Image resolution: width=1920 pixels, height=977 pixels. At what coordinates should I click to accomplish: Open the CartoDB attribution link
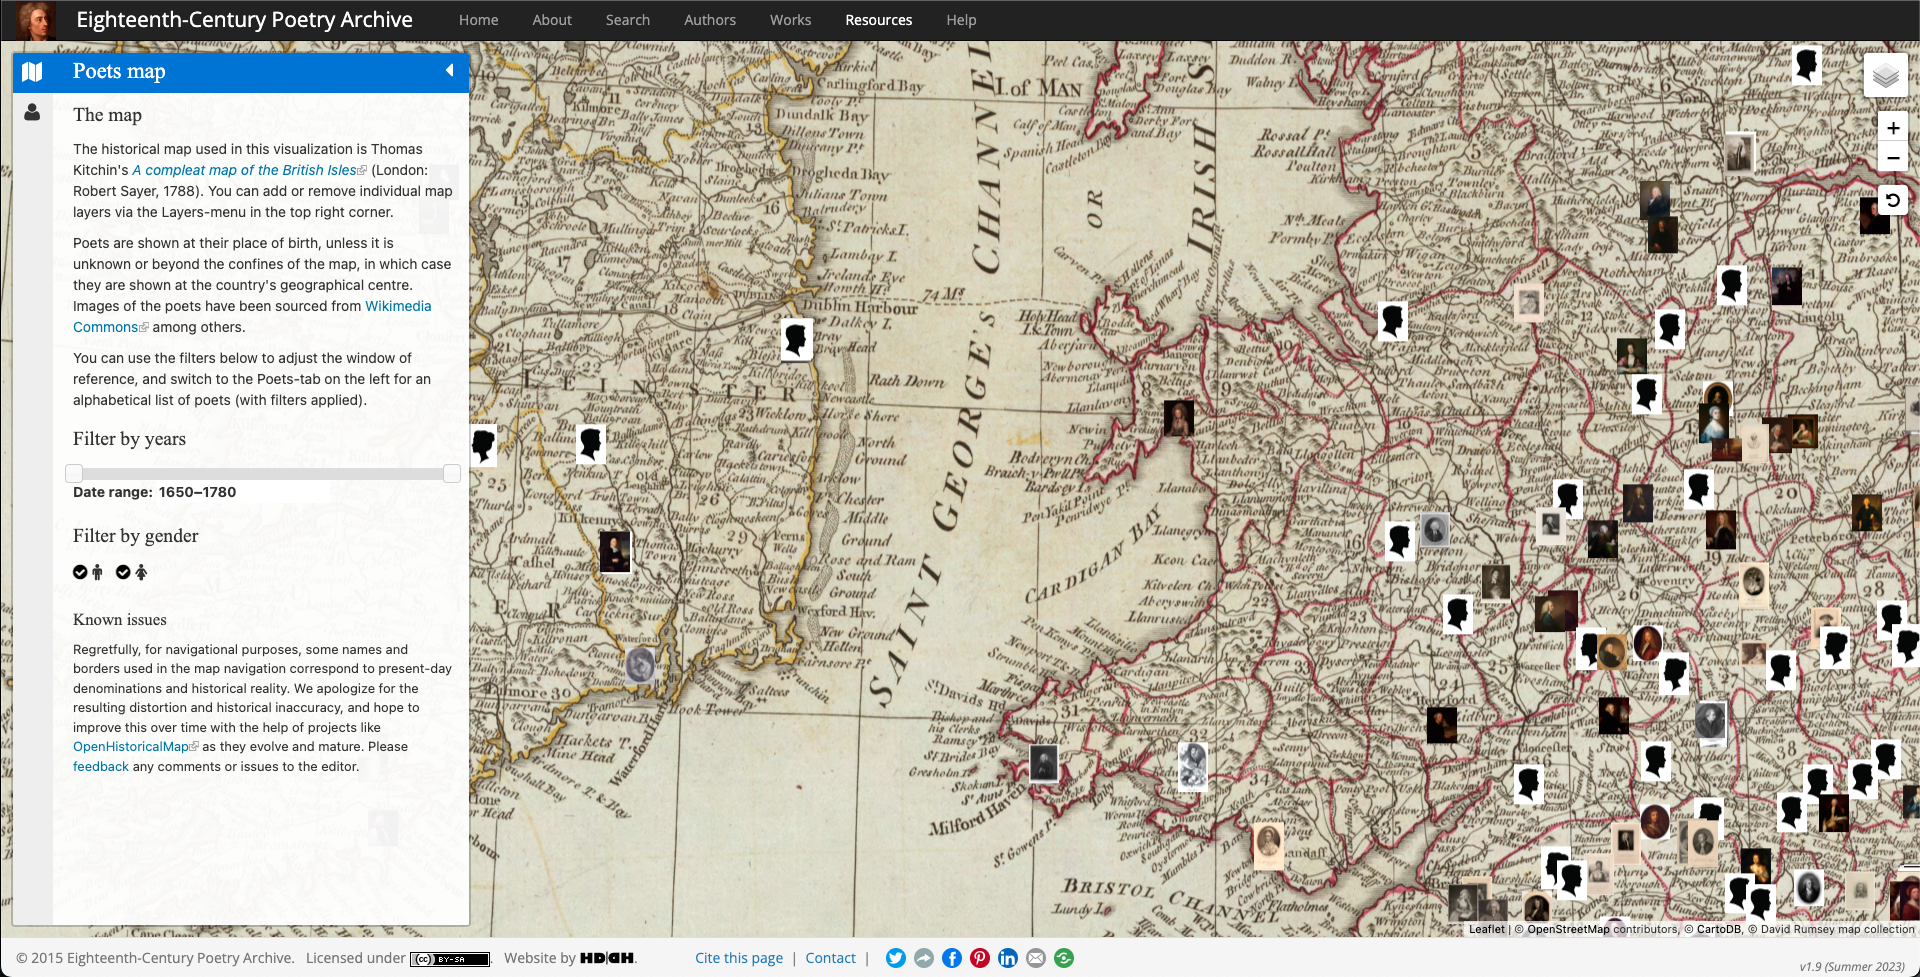click(x=1719, y=929)
